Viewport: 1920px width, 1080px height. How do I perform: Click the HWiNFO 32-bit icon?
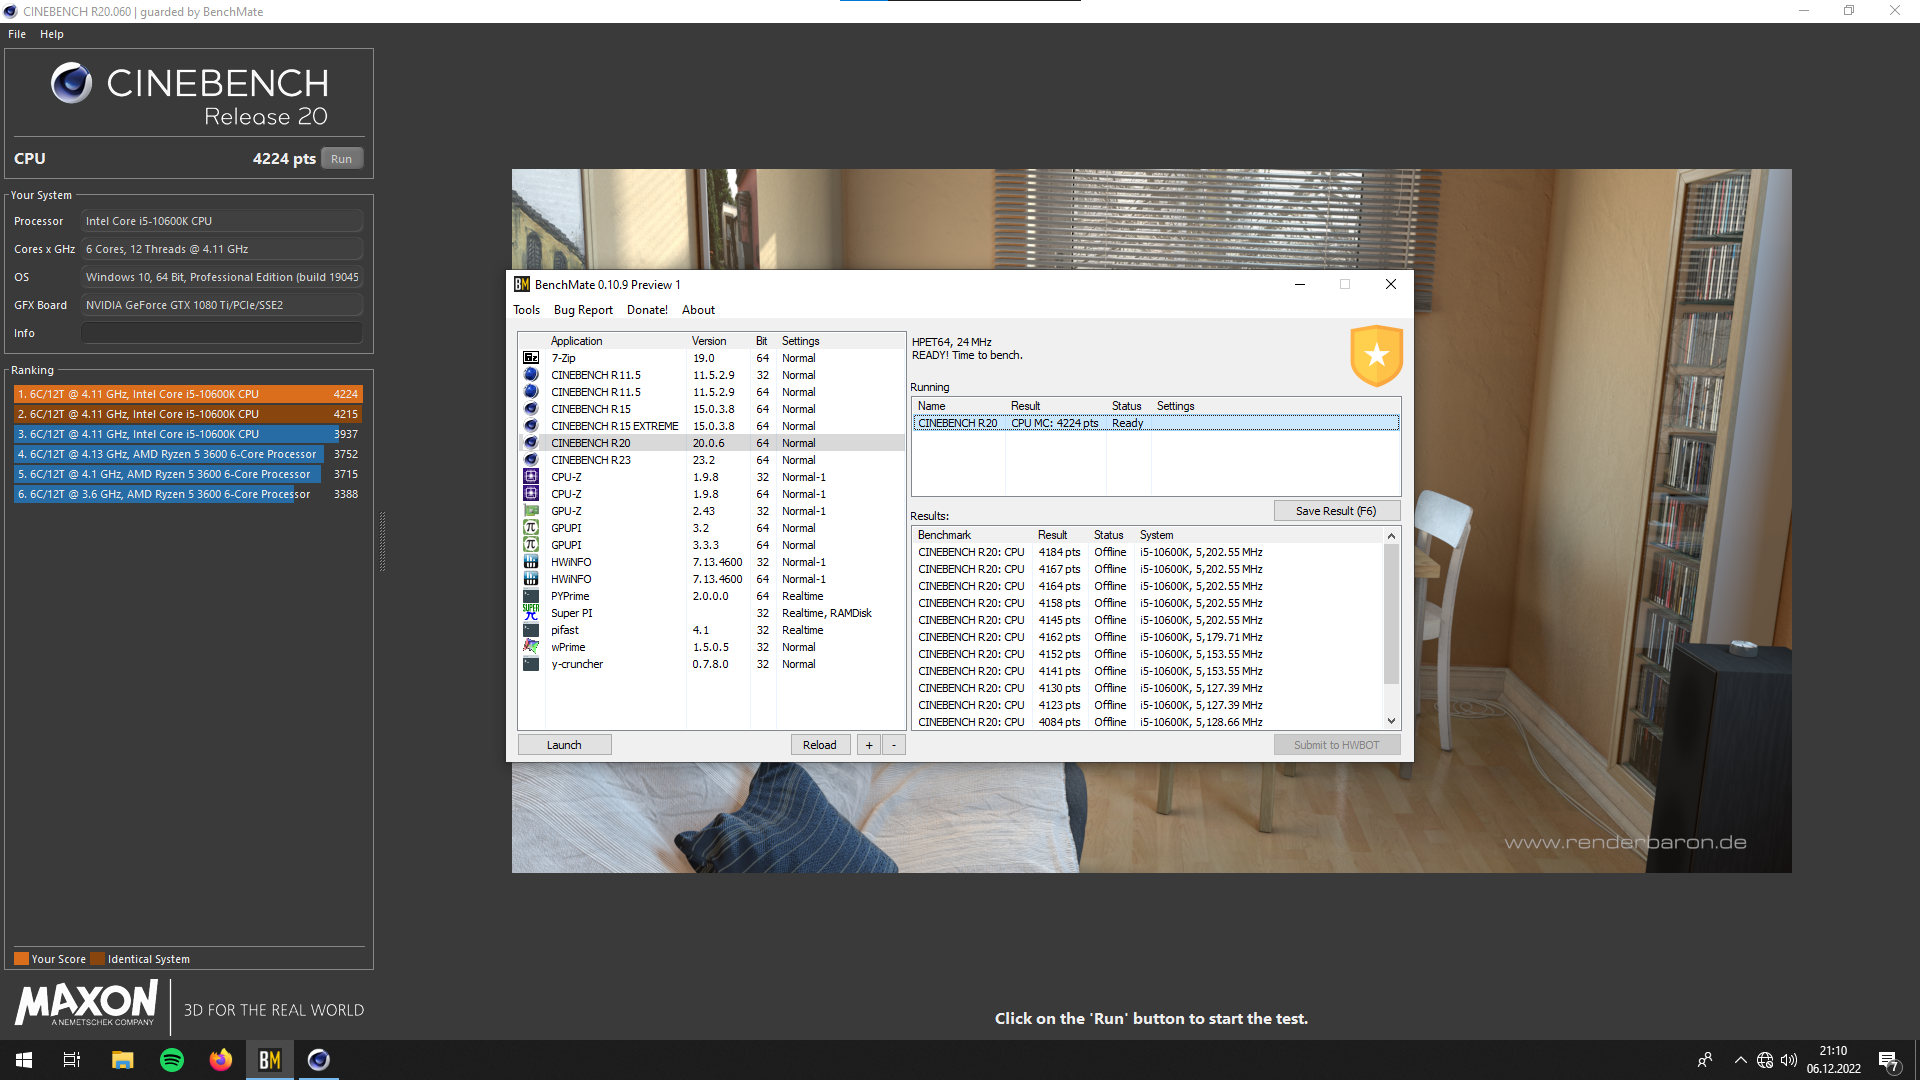click(x=531, y=562)
